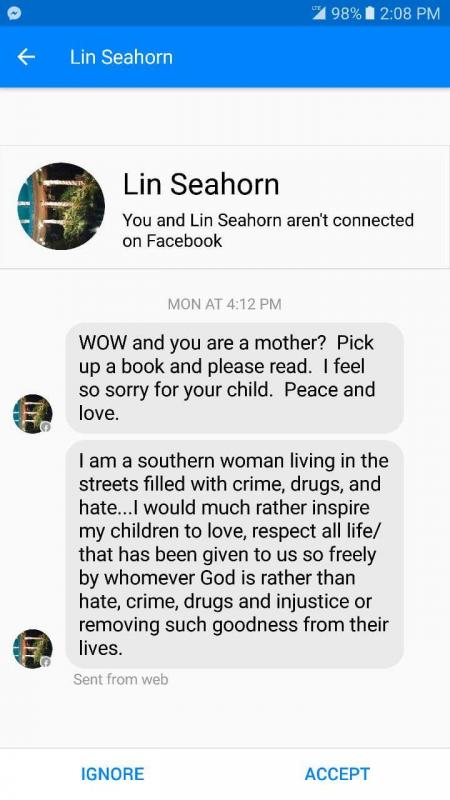Tap the 2:08 PM clock in status bar
The height and width of the screenshot is (800, 450).
point(410,13)
